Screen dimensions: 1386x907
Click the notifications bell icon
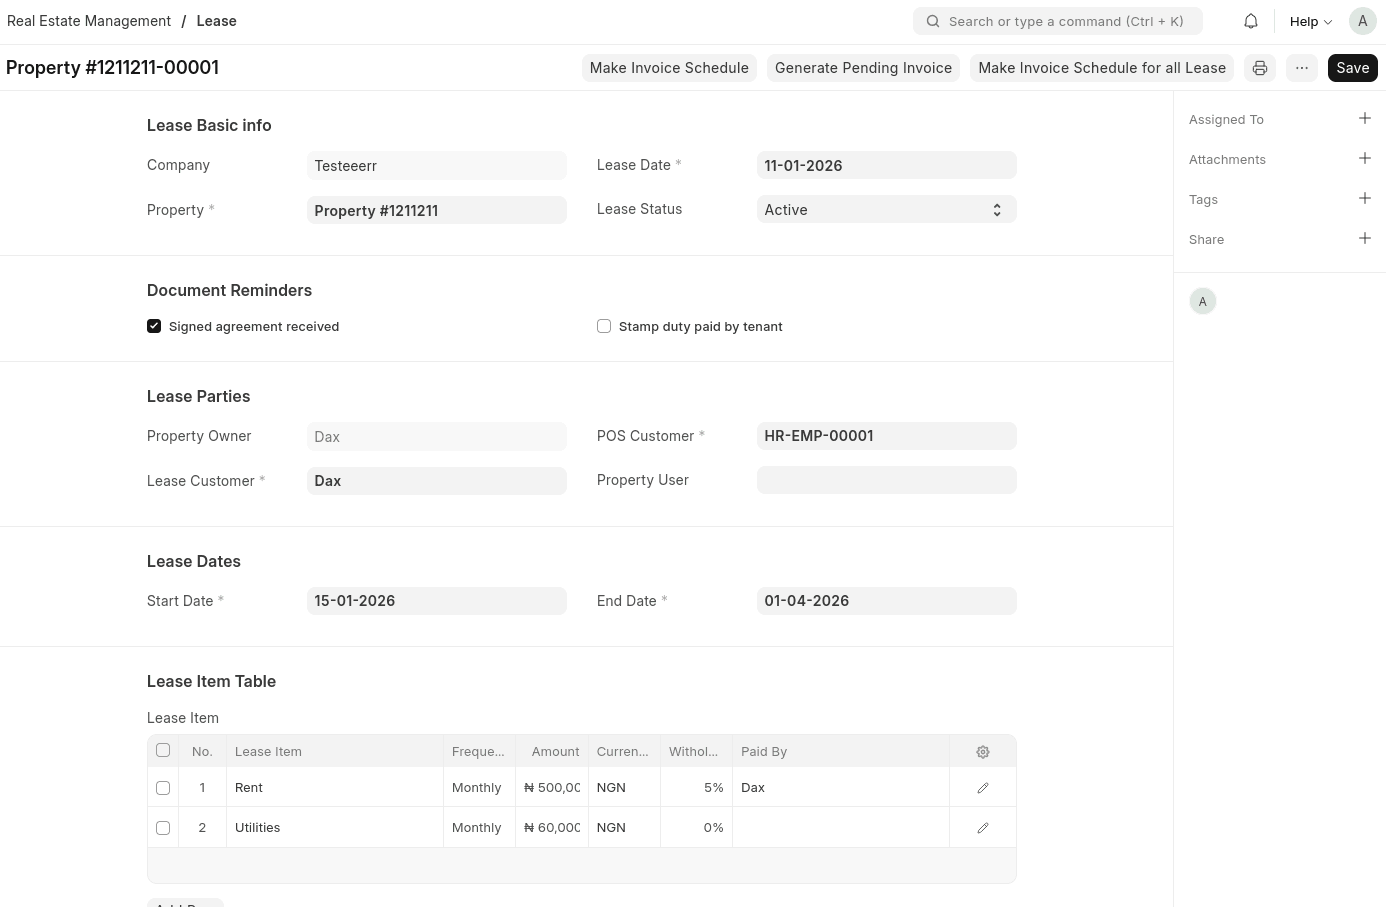point(1250,21)
